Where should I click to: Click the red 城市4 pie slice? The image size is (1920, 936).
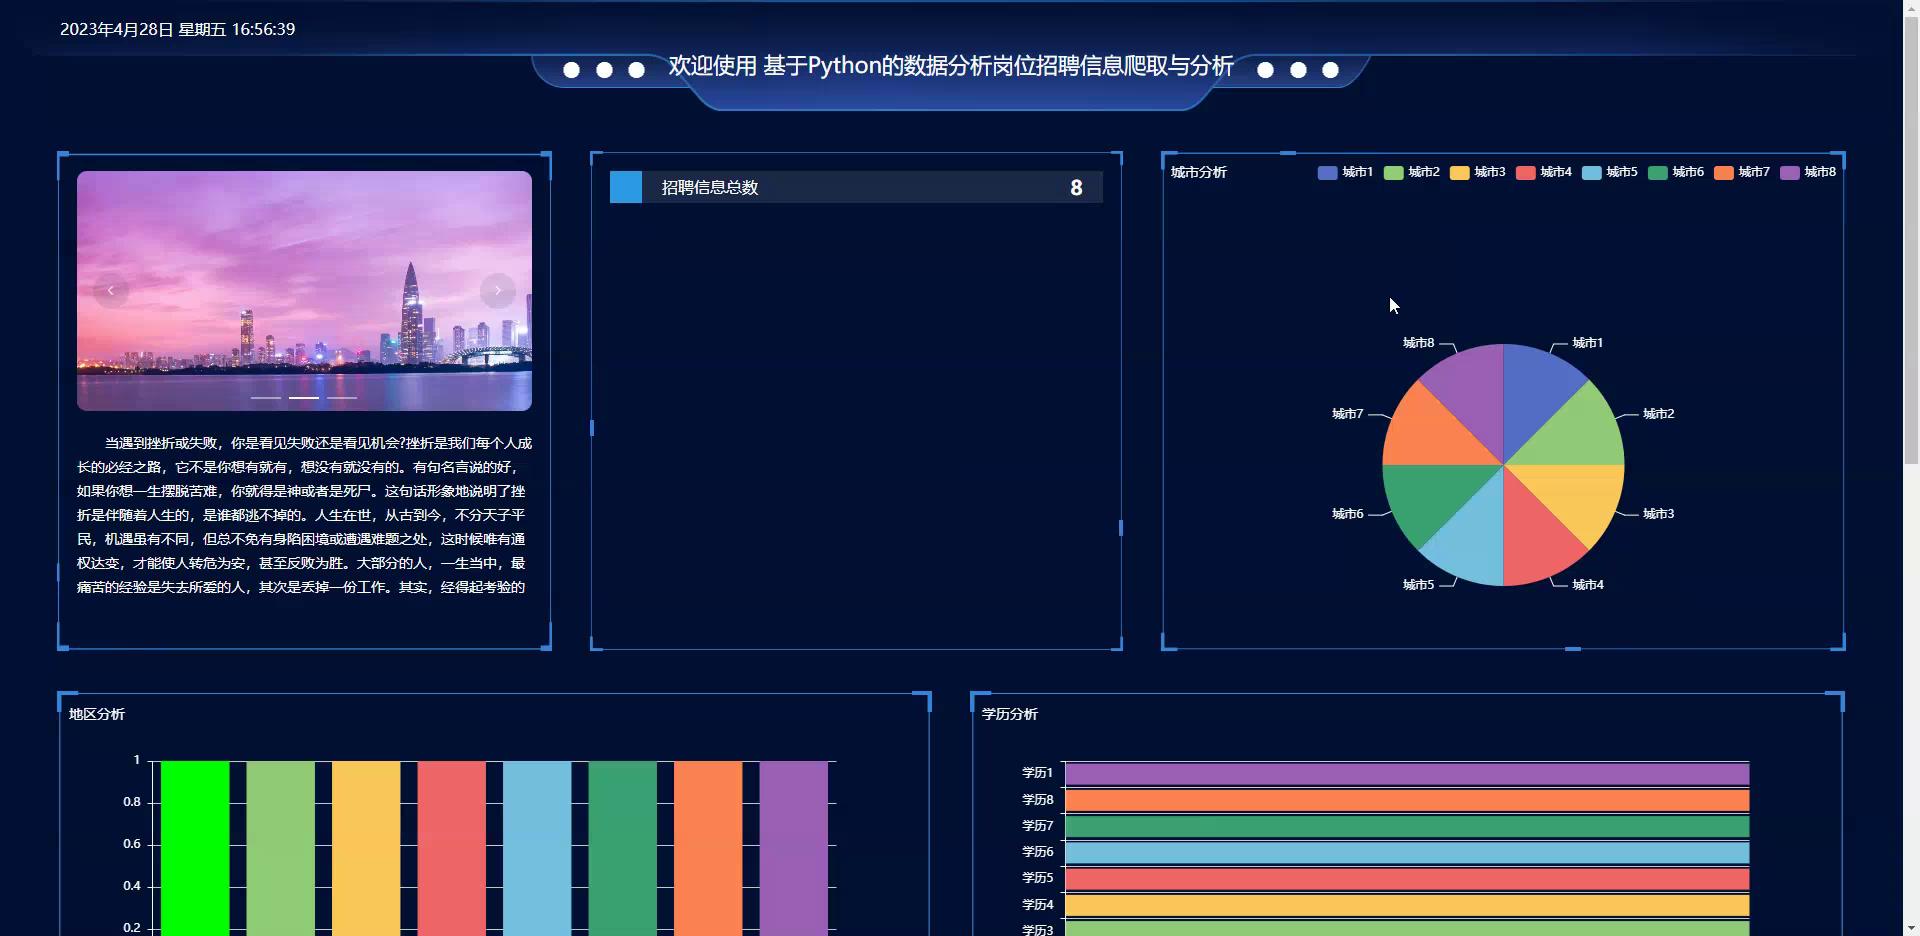pos(1533,536)
